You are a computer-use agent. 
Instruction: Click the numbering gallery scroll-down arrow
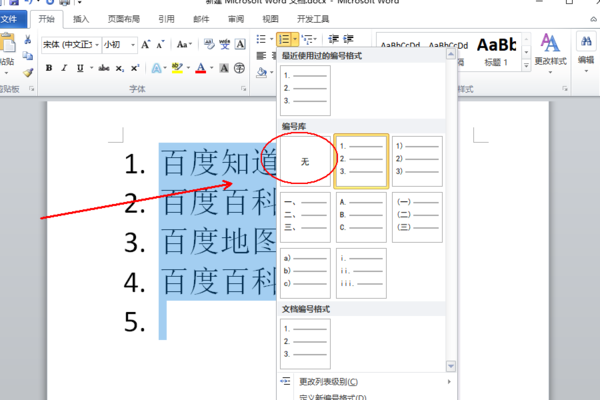coord(451,366)
